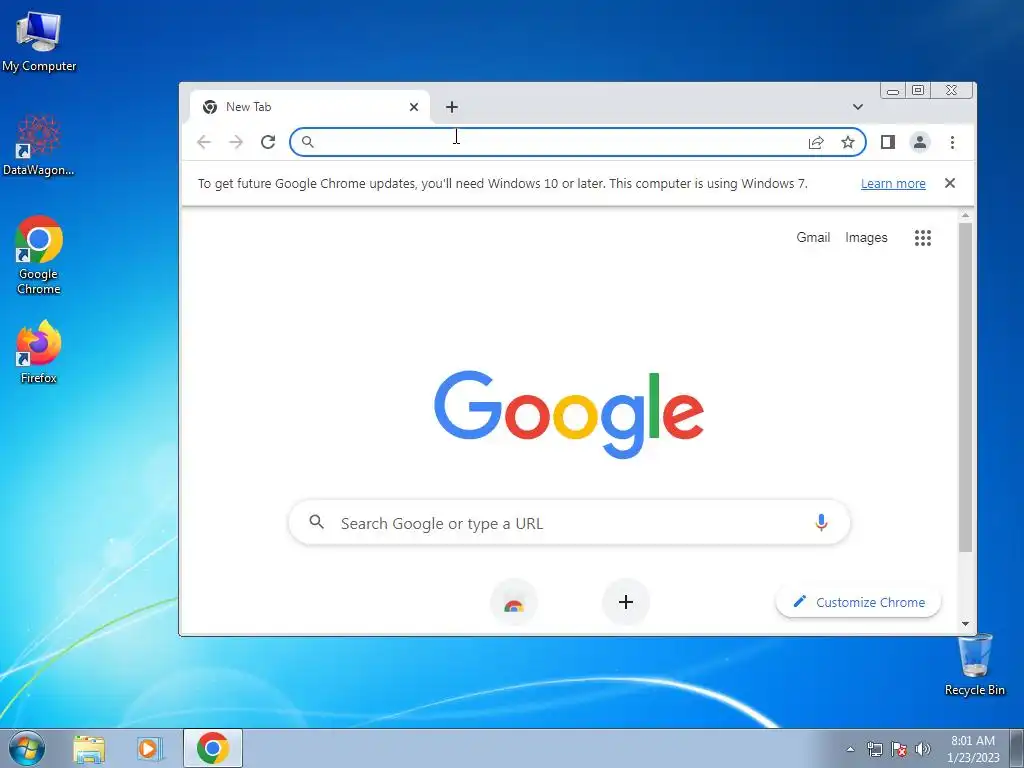Select the DataWagon desktop shortcut
The height and width of the screenshot is (768, 1024).
click(x=39, y=145)
